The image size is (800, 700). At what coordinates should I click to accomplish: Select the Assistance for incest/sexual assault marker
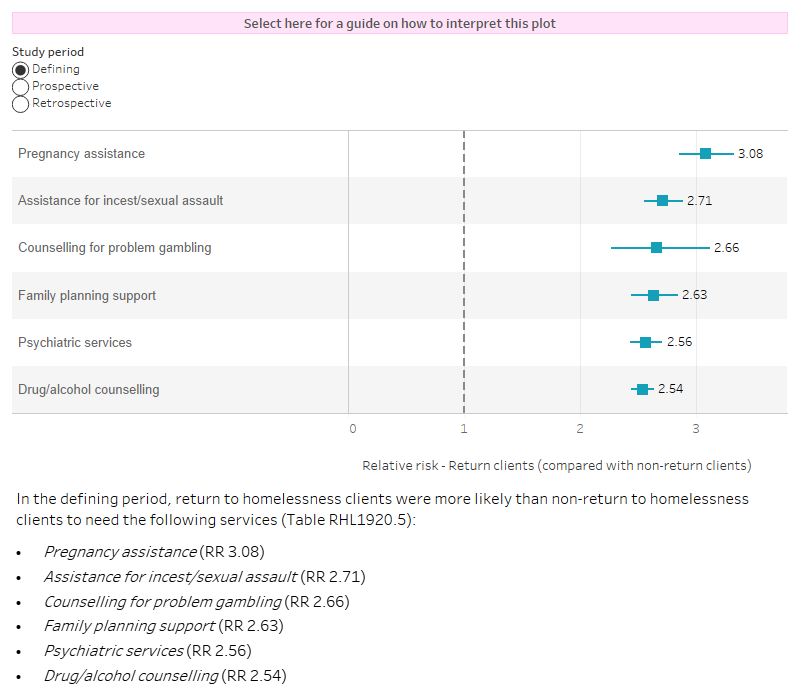[663, 200]
